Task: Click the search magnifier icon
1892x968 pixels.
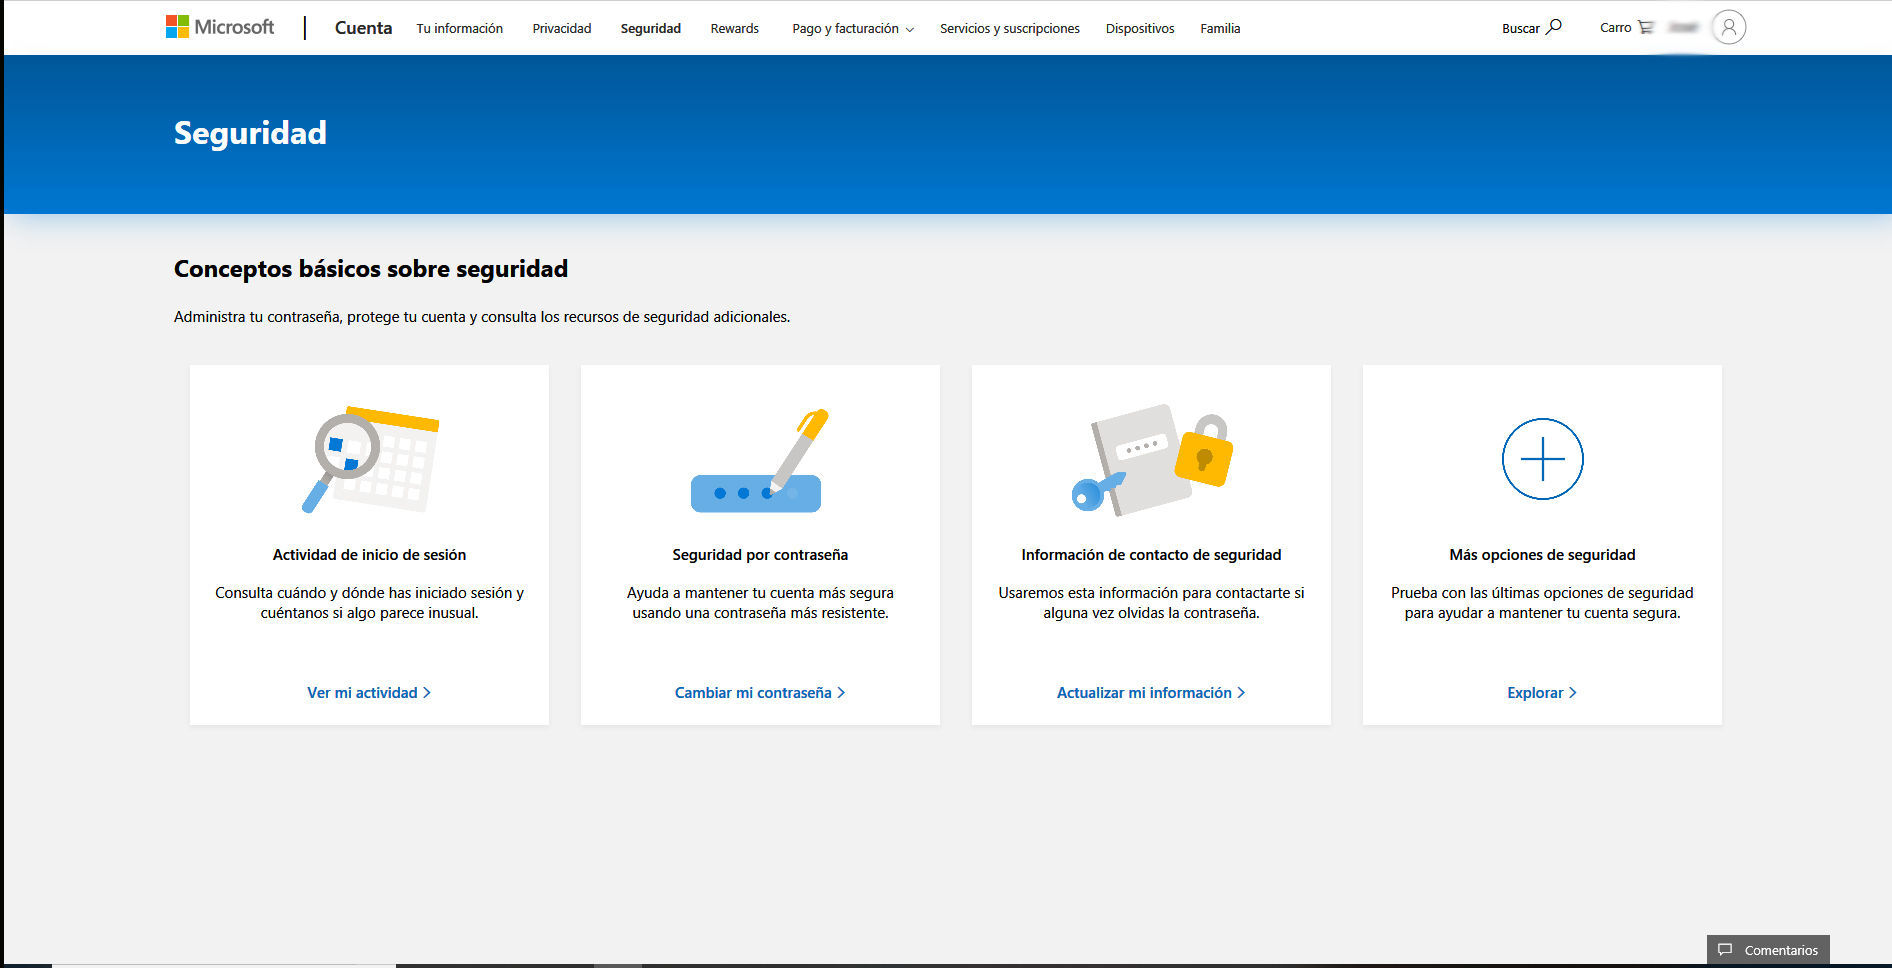Action: (x=1554, y=27)
